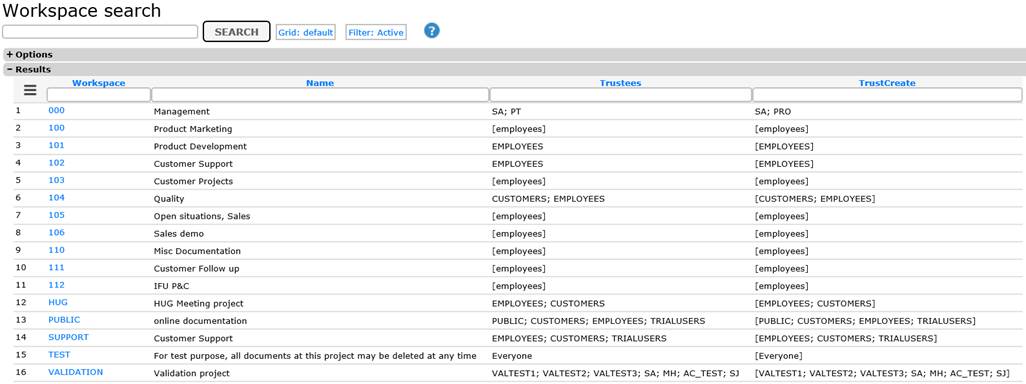This screenshot has height=384, width=1026.
Task: Click the Workspace column filter field
Action: (x=99, y=95)
